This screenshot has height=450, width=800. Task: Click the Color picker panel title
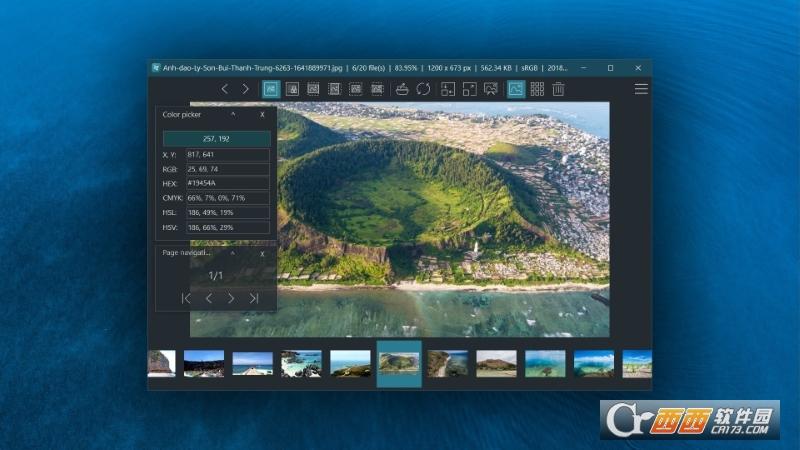[182, 114]
